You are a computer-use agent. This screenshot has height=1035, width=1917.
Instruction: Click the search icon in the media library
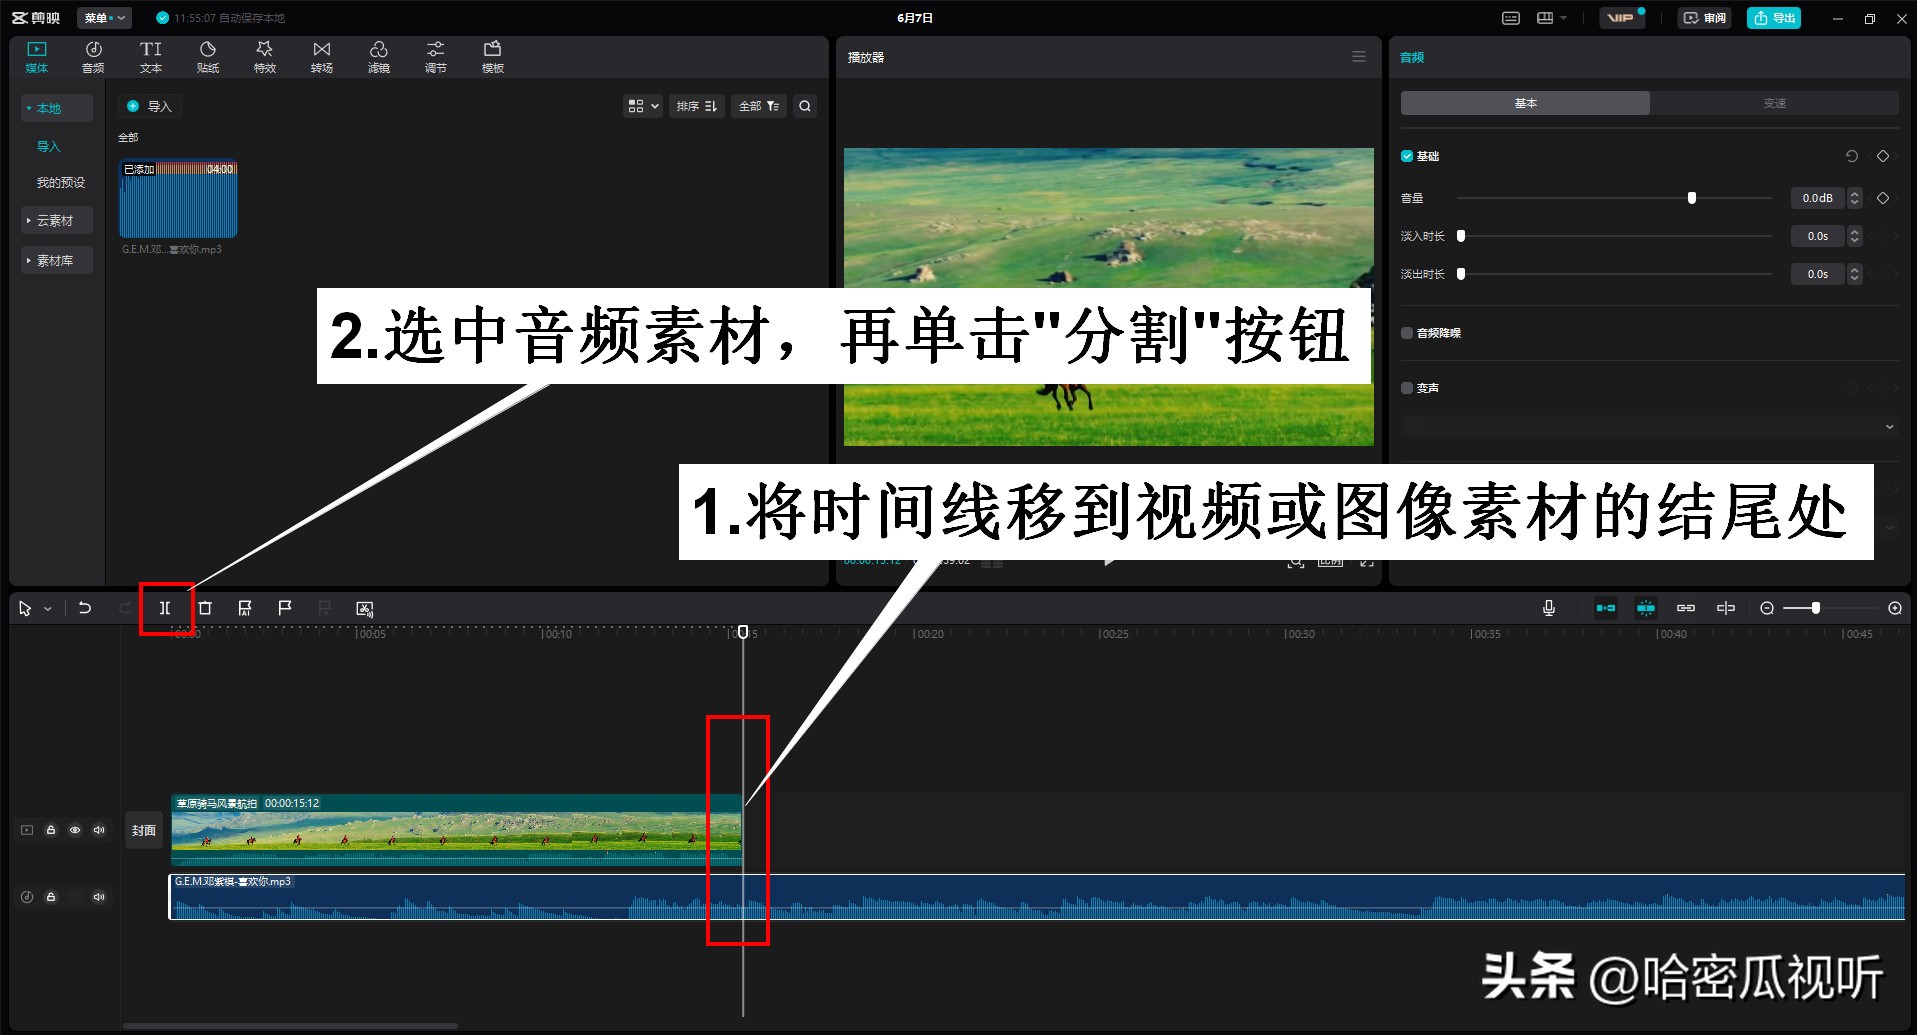pyautogui.click(x=804, y=106)
